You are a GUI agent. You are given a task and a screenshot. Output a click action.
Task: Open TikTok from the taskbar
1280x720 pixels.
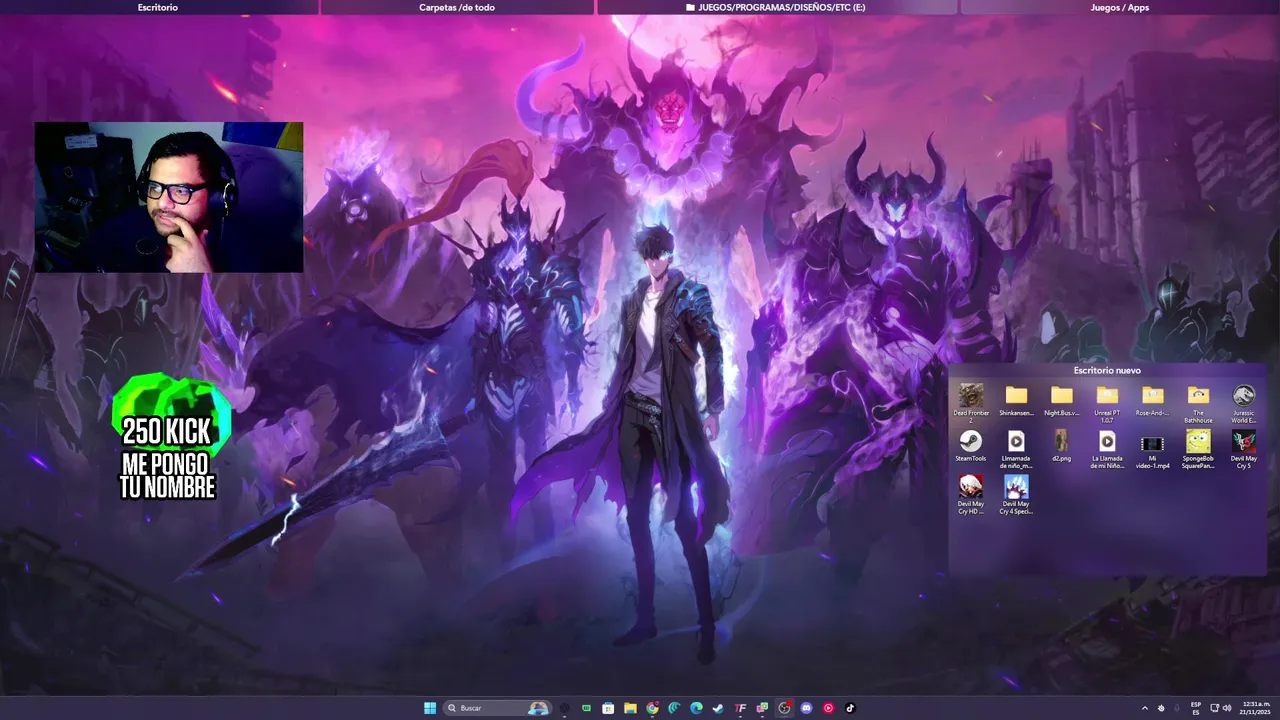click(x=850, y=708)
